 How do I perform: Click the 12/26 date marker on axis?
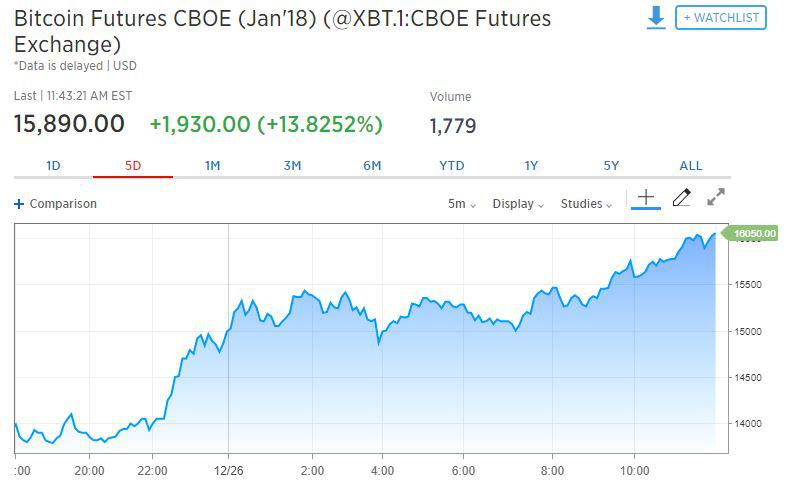[229, 470]
